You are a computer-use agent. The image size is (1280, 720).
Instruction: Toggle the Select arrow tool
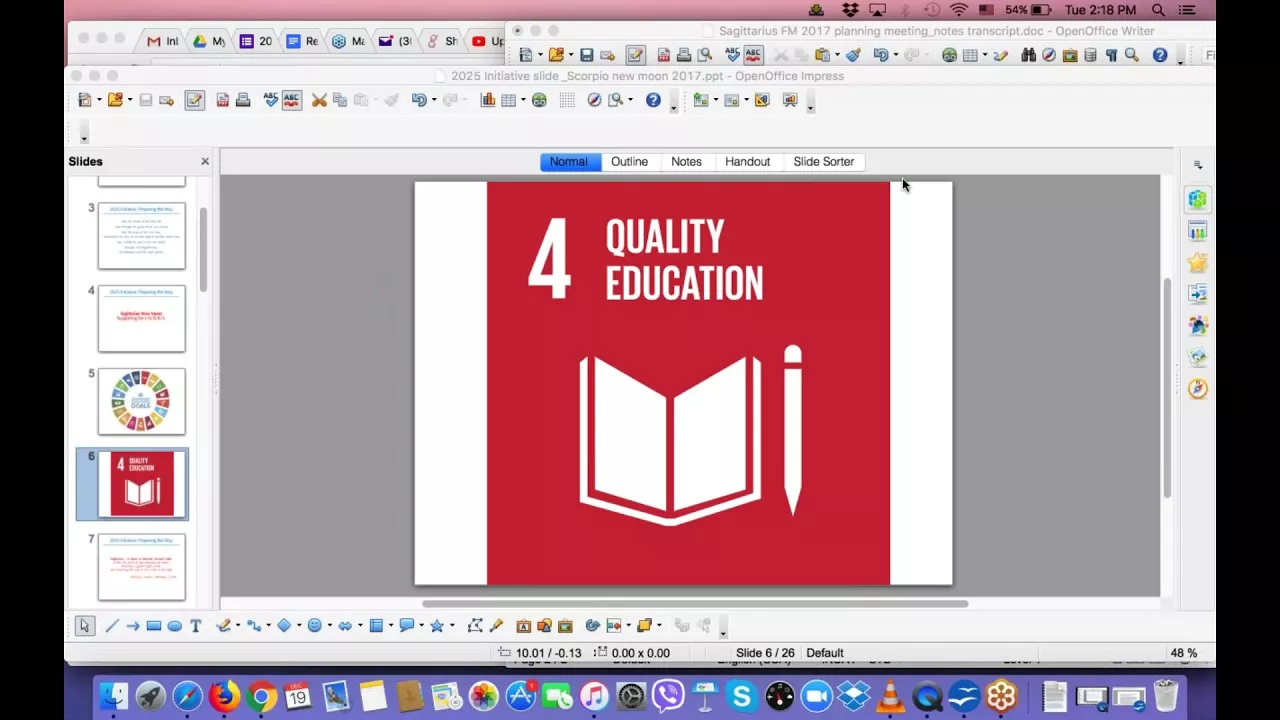pyautogui.click(x=84, y=626)
